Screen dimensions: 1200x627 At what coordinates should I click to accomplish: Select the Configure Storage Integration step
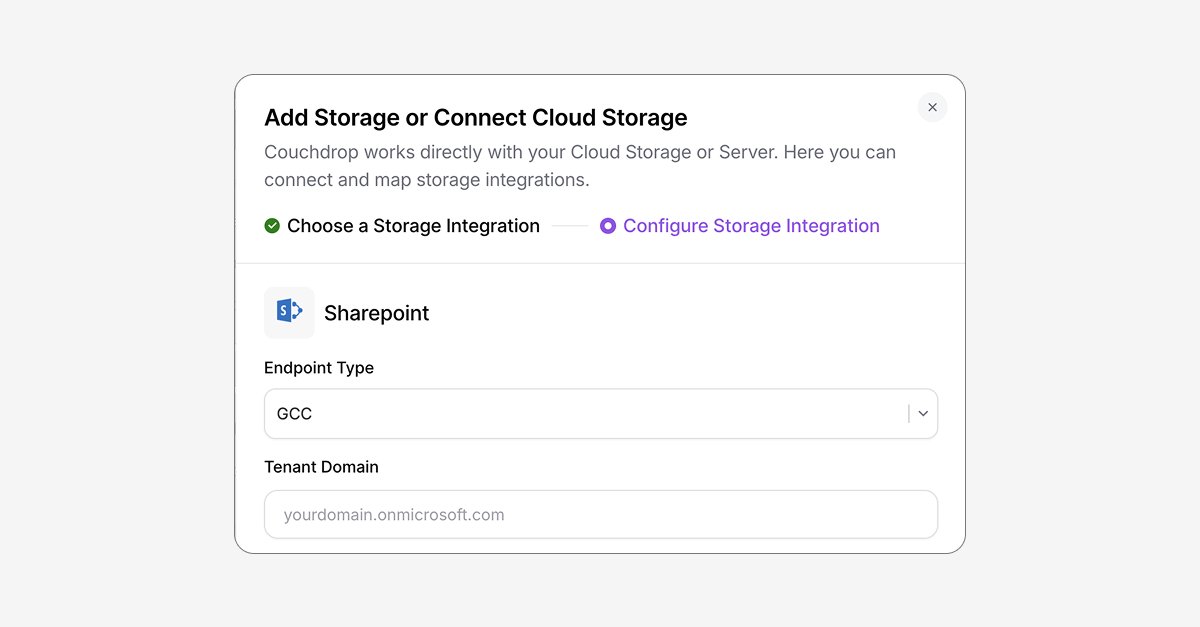click(x=751, y=226)
